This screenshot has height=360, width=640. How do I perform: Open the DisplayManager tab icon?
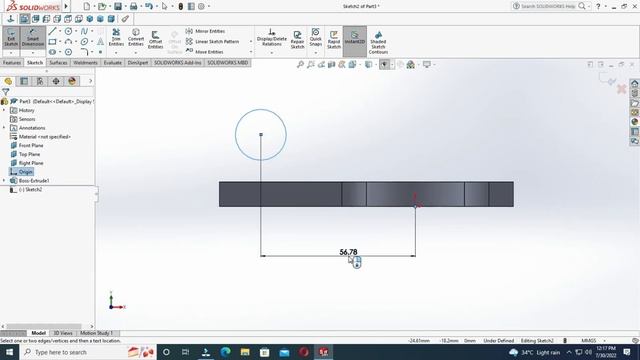click(x=72, y=81)
